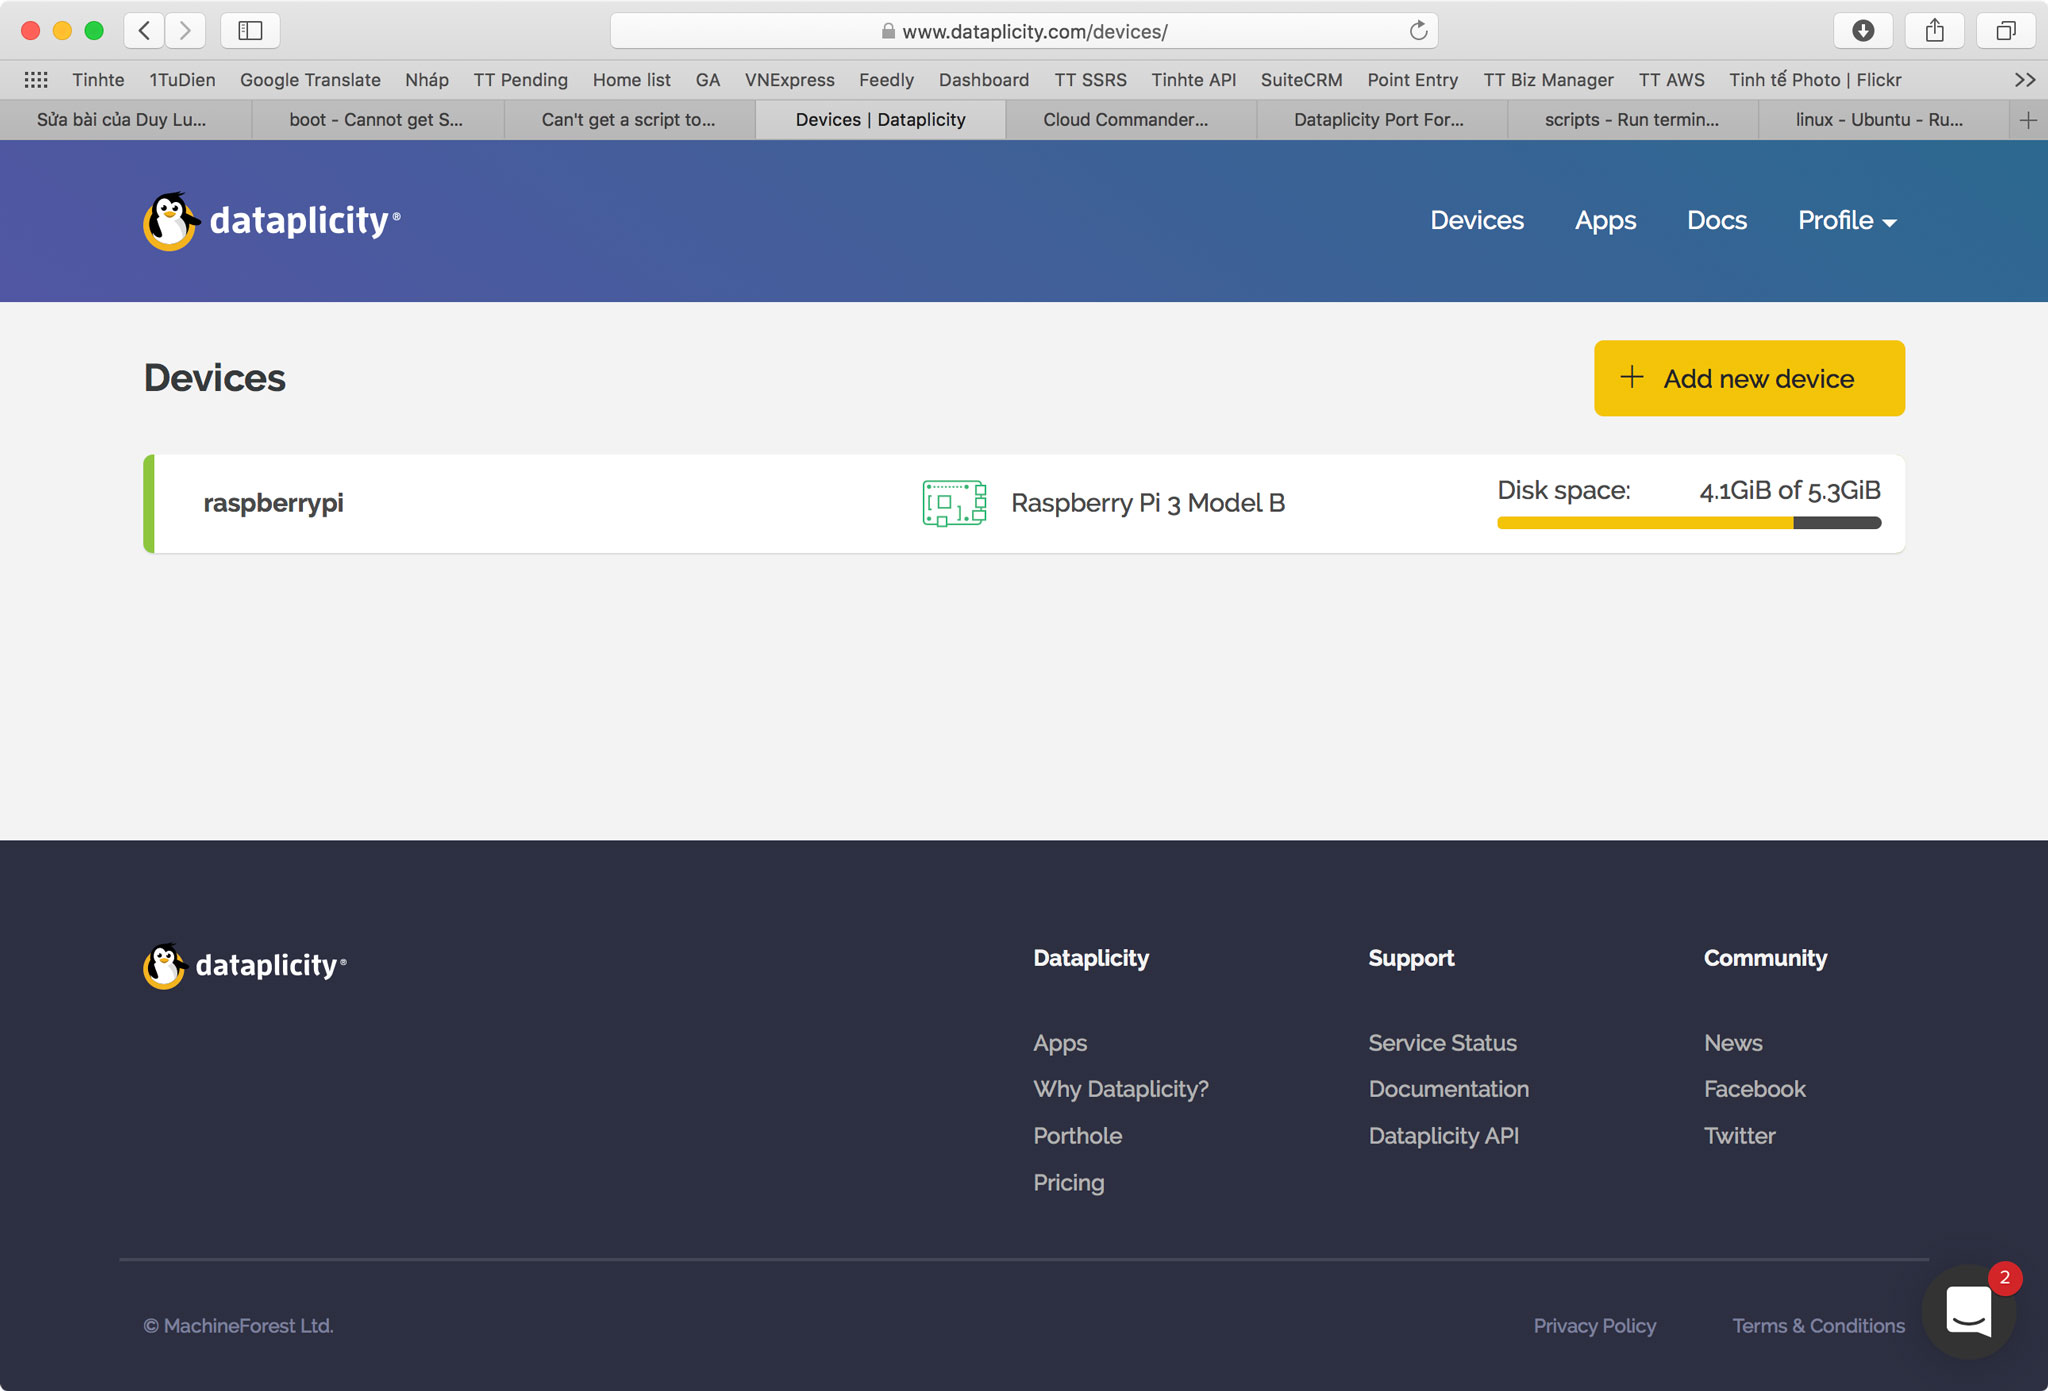The image size is (2048, 1391).
Task: Click the lock icon in the address bar
Action: (888, 31)
